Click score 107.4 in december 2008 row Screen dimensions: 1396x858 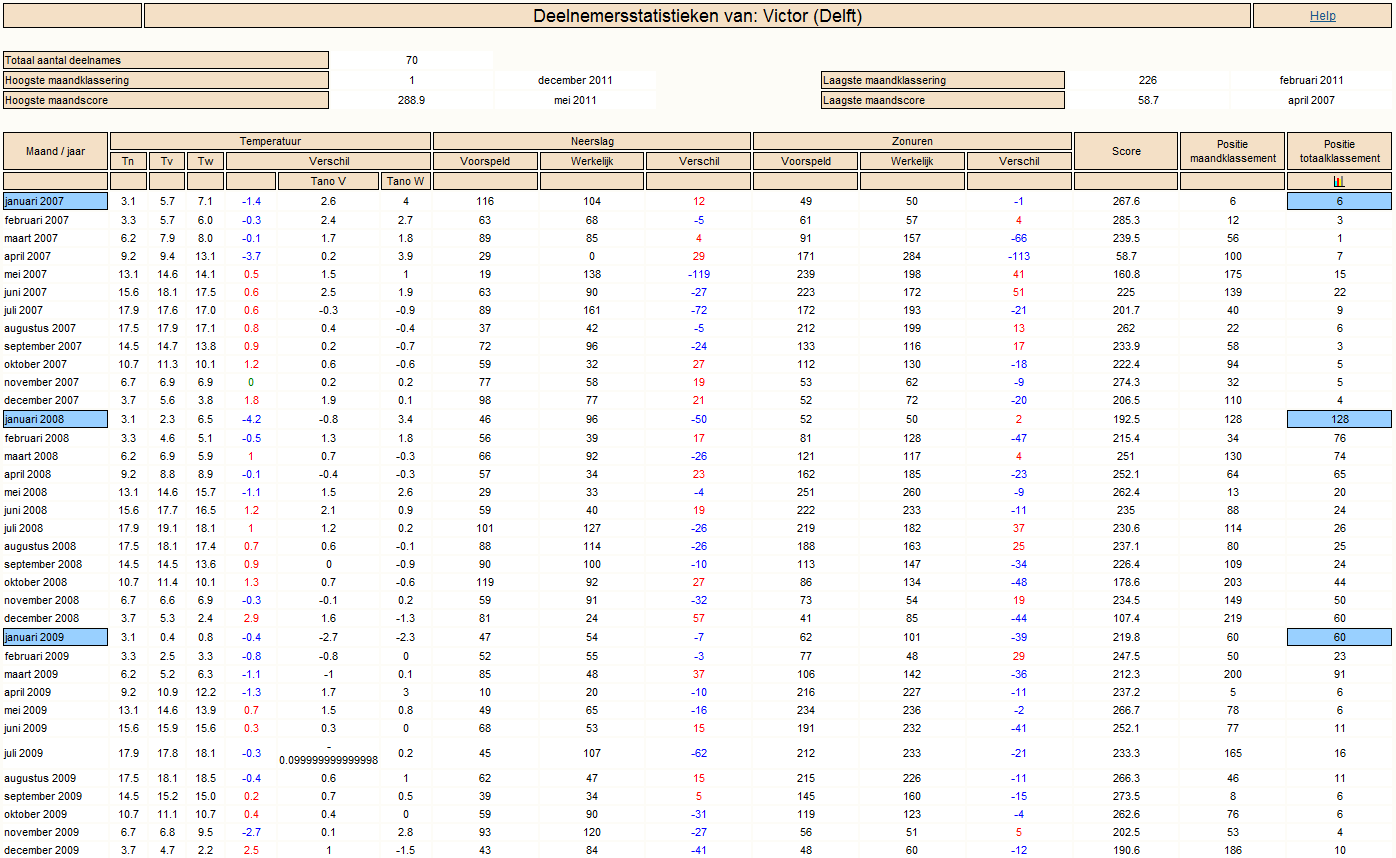pyautogui.click(x=1126, y=618)
